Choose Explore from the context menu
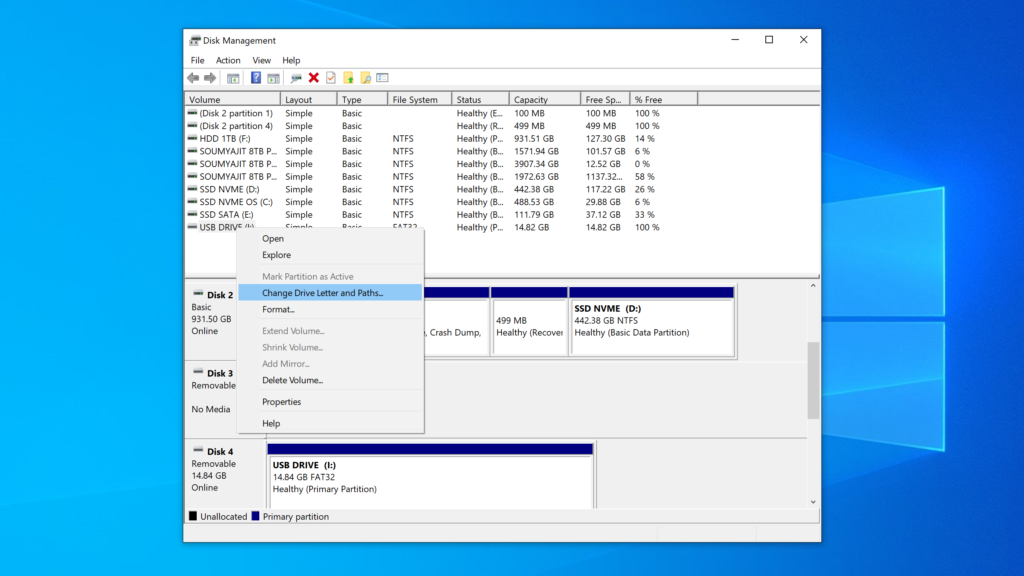This screenshot has width=1024, height=576. [x=330, y=255]
